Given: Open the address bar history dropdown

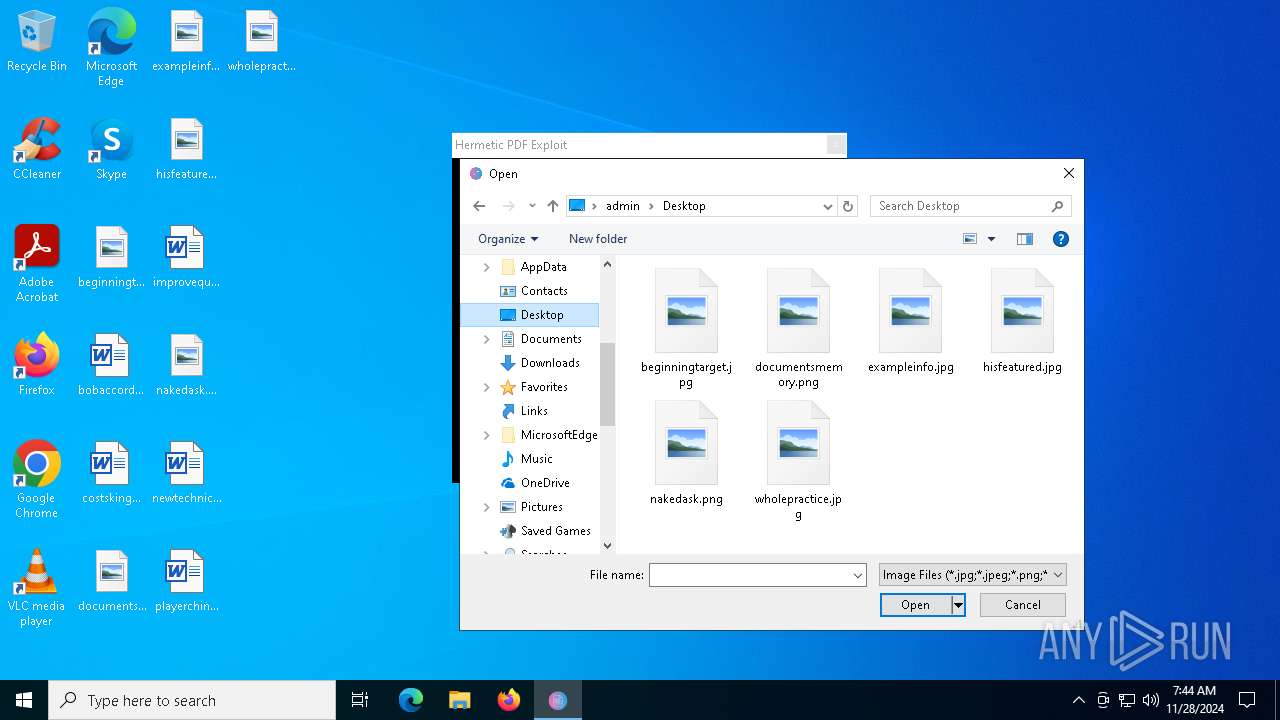Looking at the screenshot, I should [827, 206].
